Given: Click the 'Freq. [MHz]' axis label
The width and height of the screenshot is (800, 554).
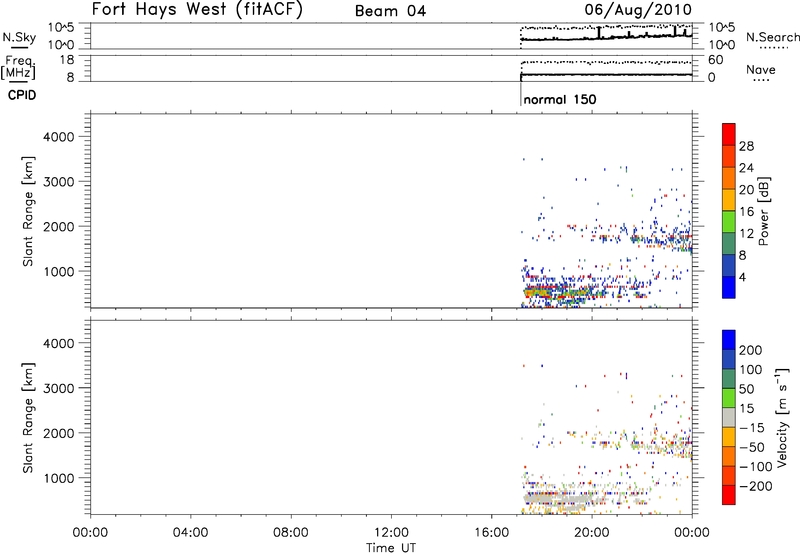Looking at the screenshot, I should 19,67.
